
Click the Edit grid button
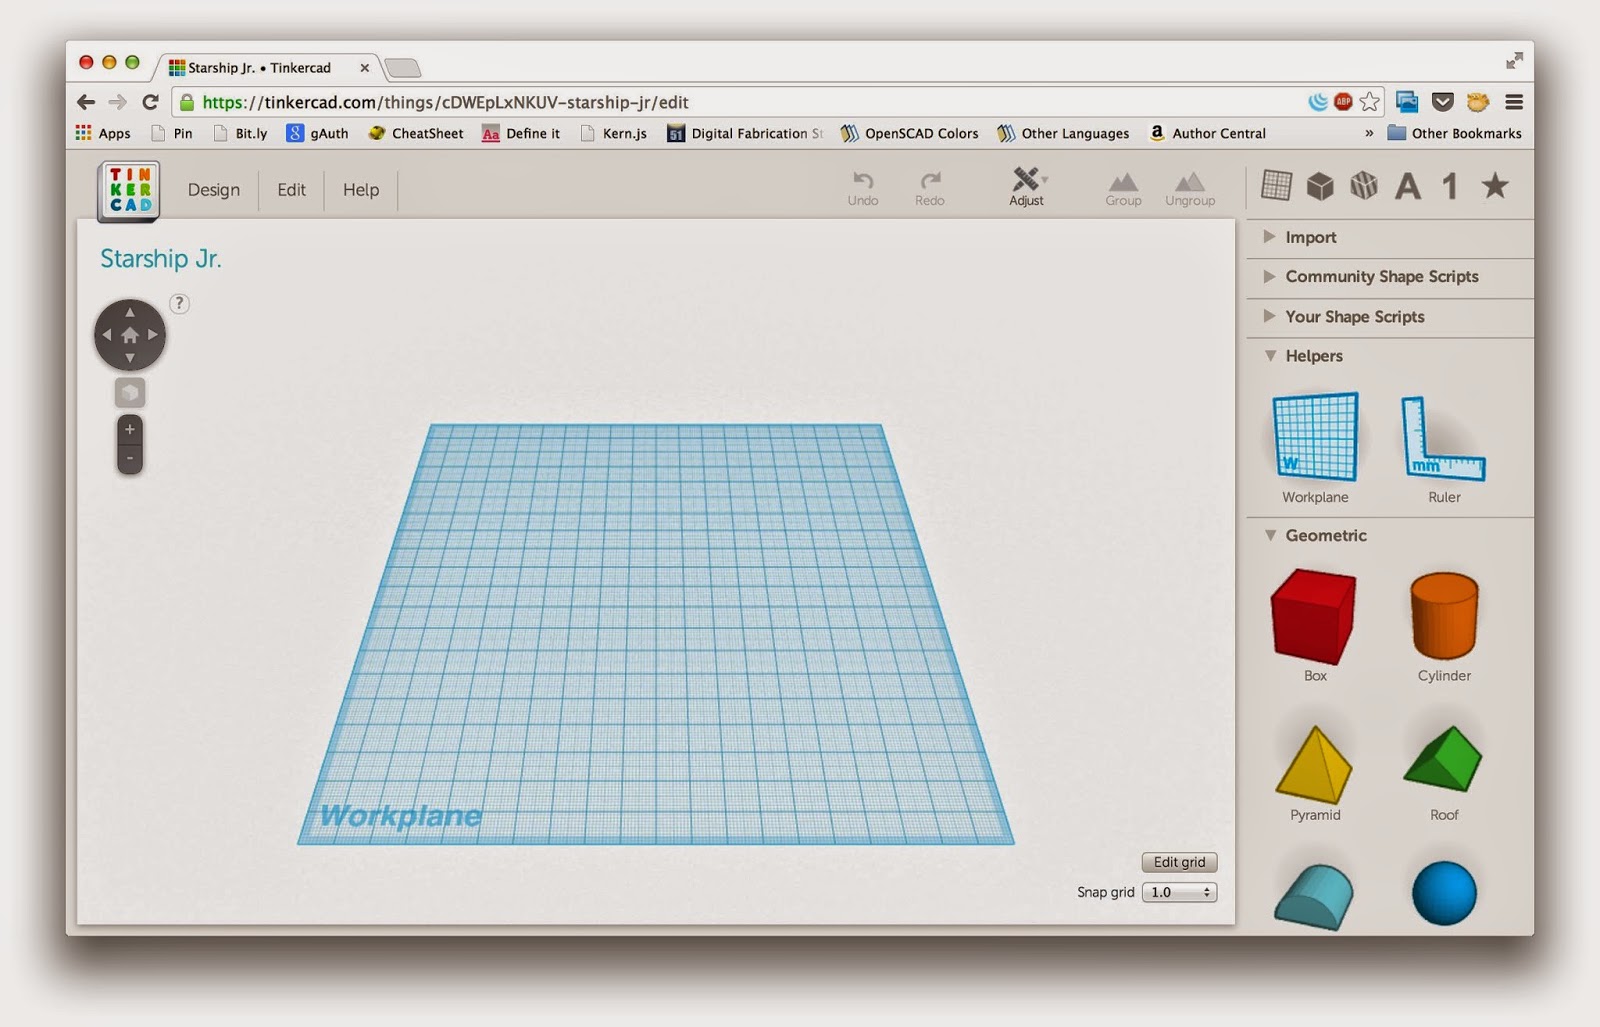point(1180,862)
